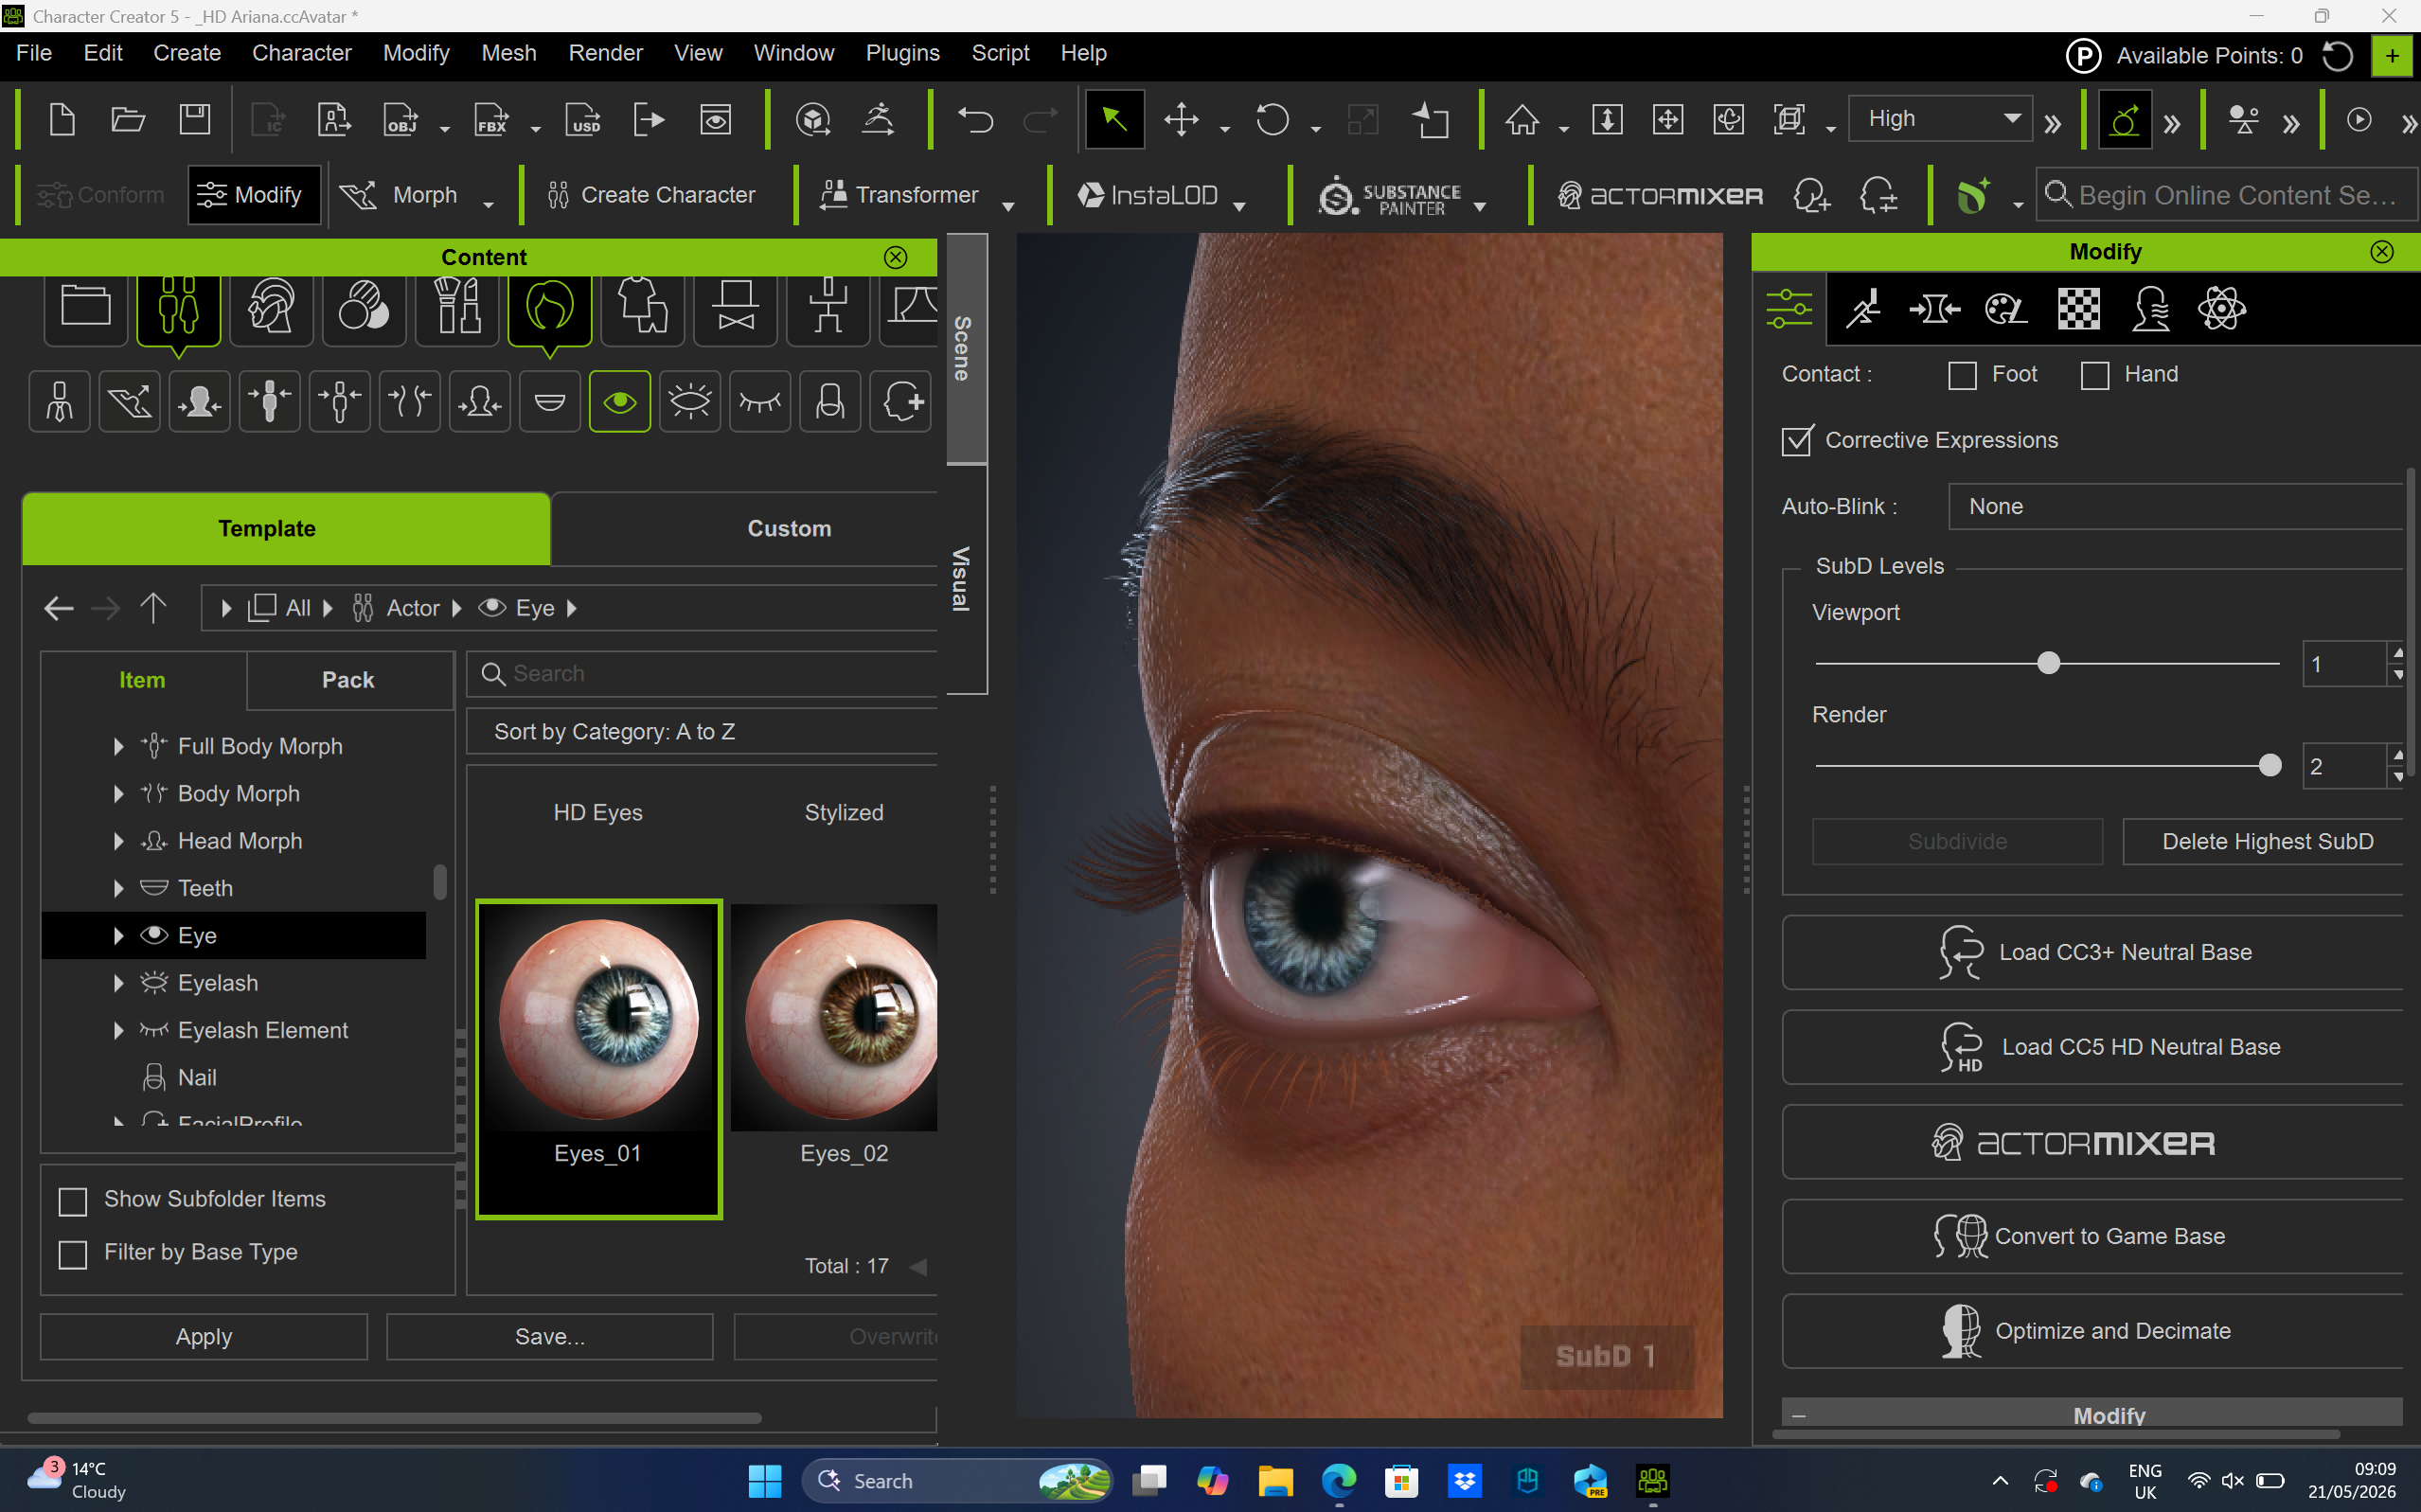Open the checkerboard Texture tab in Modify
The image size is (2421, 1512).
pos(2078,309)
